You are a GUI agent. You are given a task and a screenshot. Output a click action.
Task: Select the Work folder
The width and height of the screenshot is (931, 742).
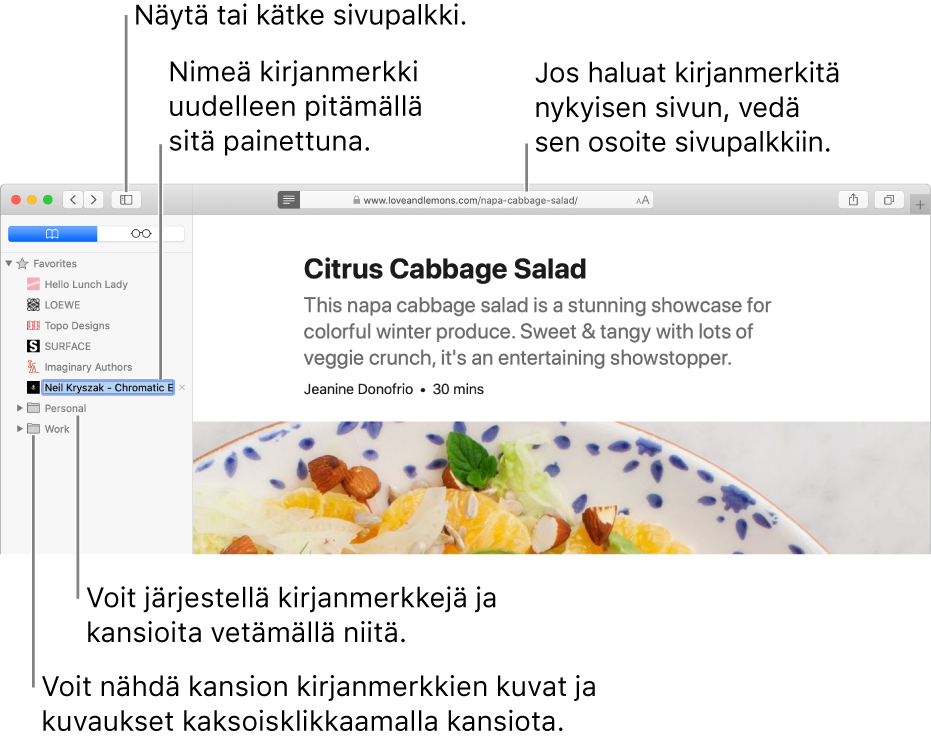pyautogui.click(x=57, y=429)
